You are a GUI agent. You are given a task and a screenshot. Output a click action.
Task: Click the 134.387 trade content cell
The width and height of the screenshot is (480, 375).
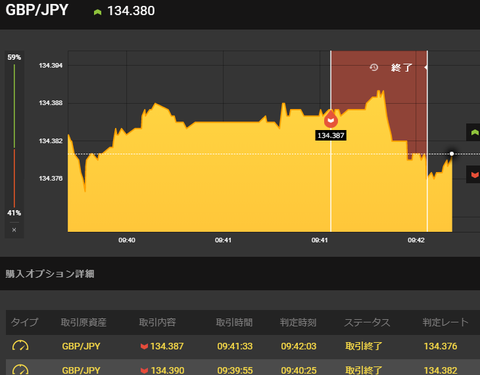click(x=162, y=346)
